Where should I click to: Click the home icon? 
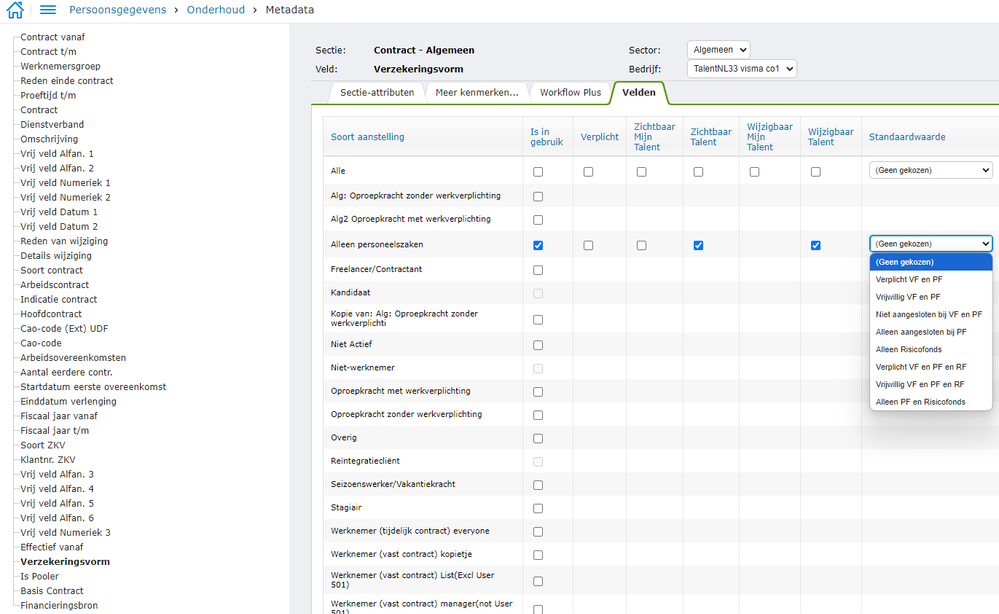coord(15,10)
